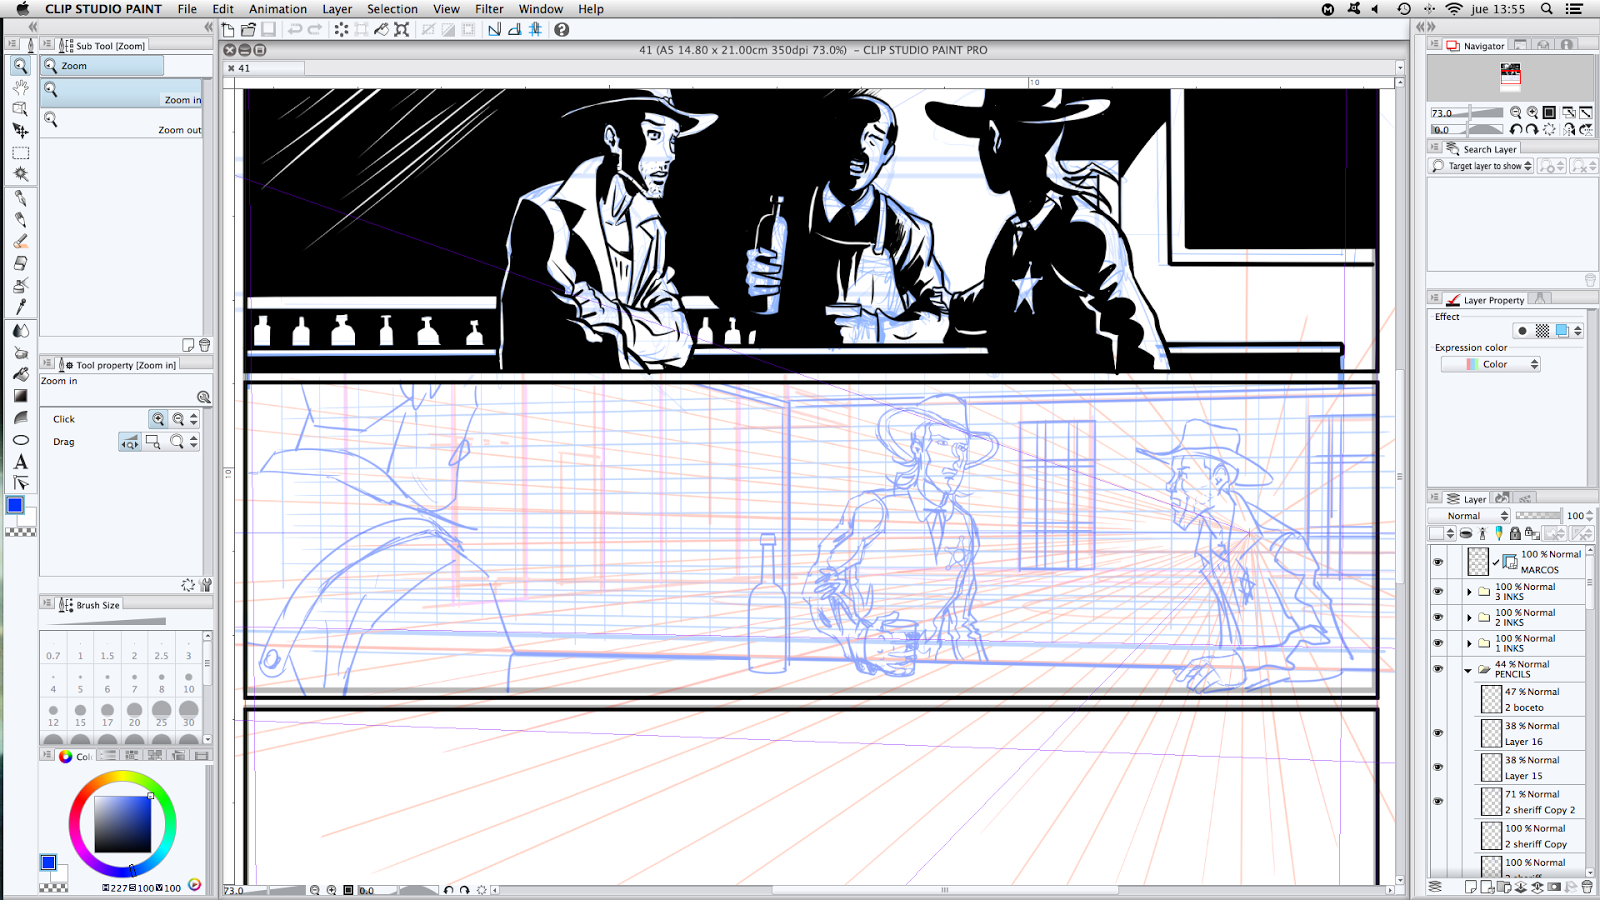1600x900 pixels.
Task: Open the Filter menu
Action: click(x=489, y=9)
